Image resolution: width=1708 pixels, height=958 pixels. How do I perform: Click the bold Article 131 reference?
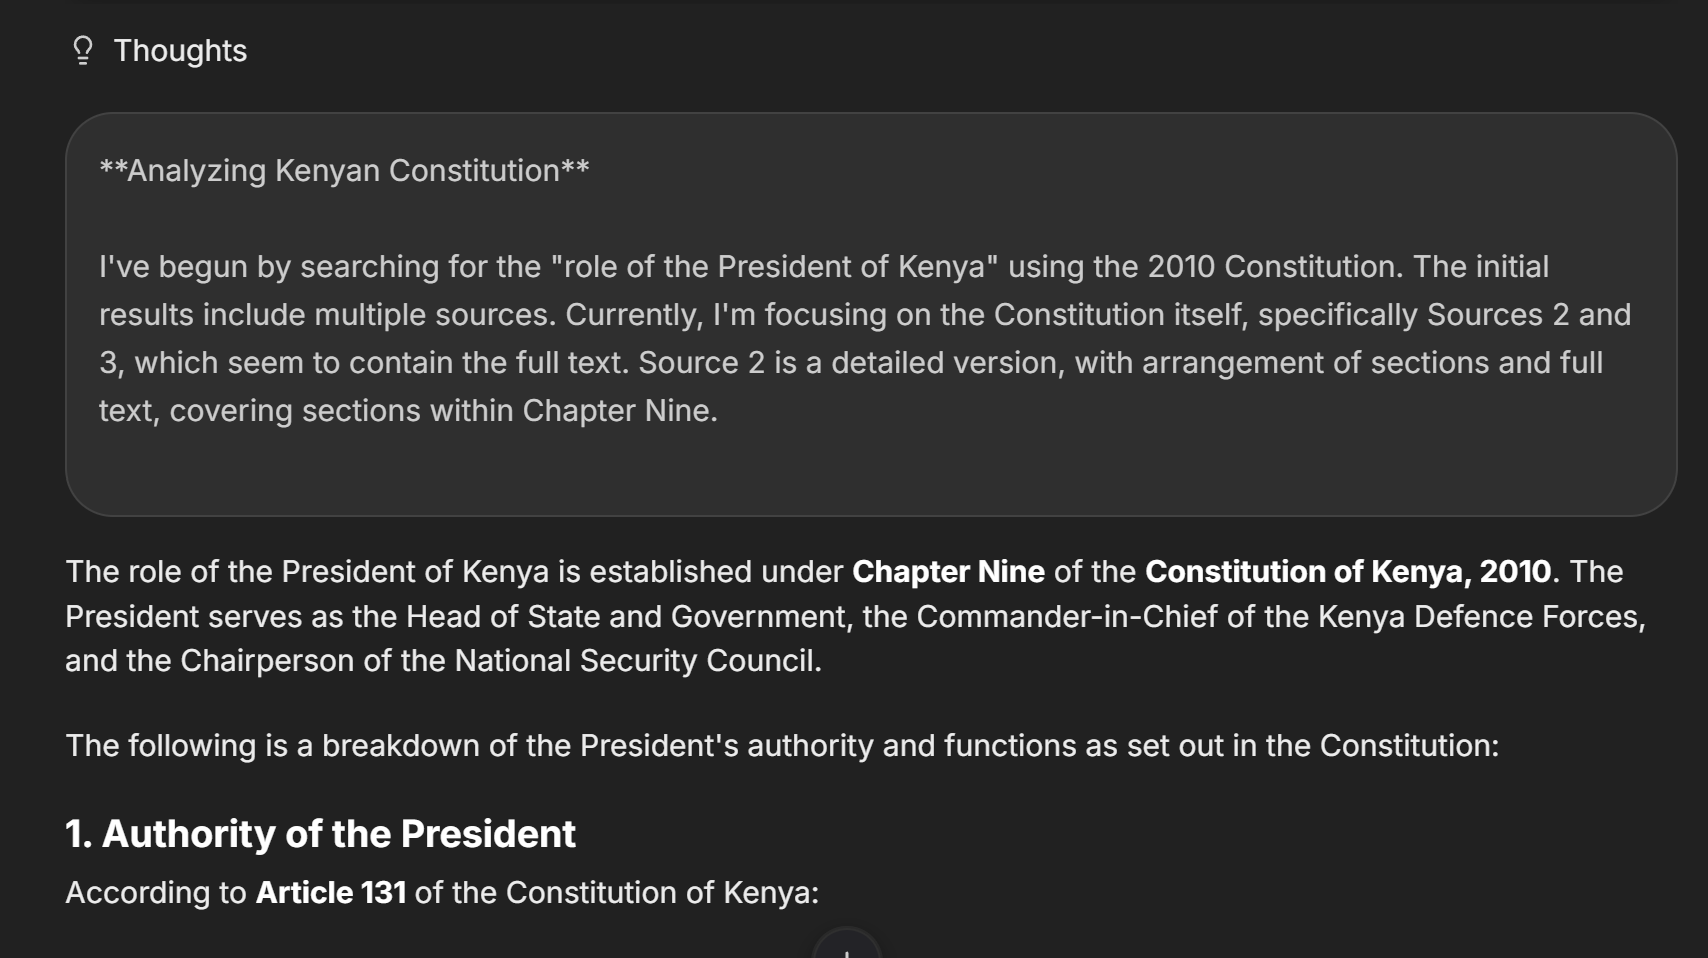pos(331,892)
